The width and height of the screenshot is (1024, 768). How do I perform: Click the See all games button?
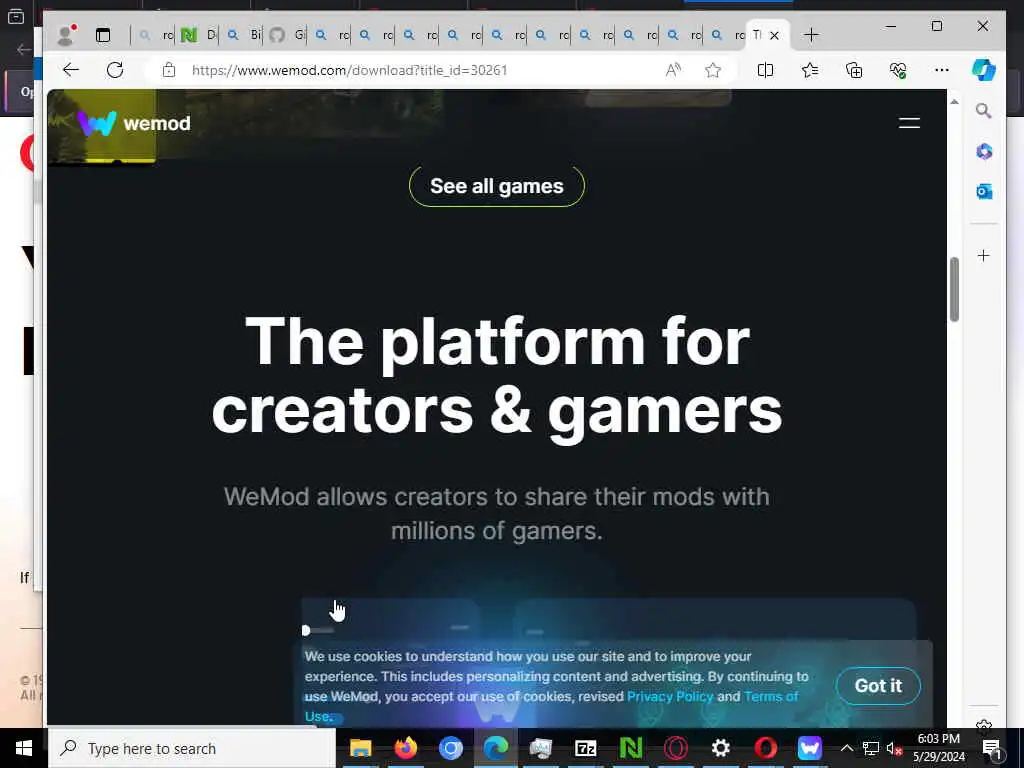pyautogui.click(x=496, y=186)
